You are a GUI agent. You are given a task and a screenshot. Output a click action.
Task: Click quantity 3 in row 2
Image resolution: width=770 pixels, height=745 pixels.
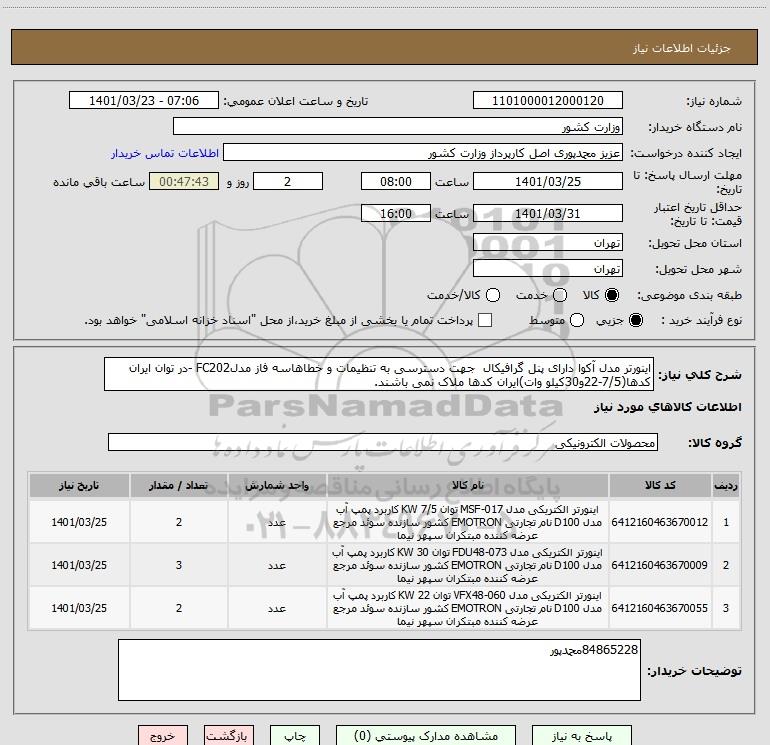tap(179, 565)
